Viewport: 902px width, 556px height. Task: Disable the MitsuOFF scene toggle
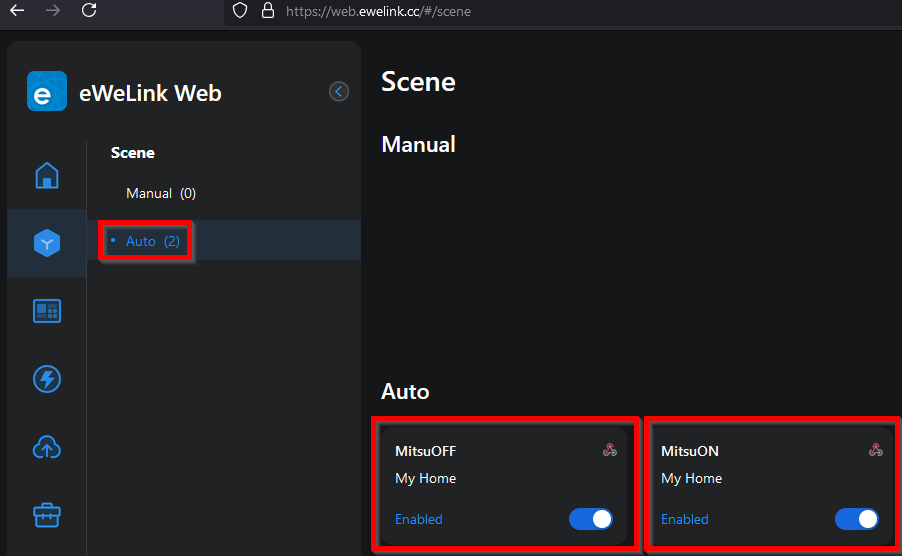[x=591, y=519]
